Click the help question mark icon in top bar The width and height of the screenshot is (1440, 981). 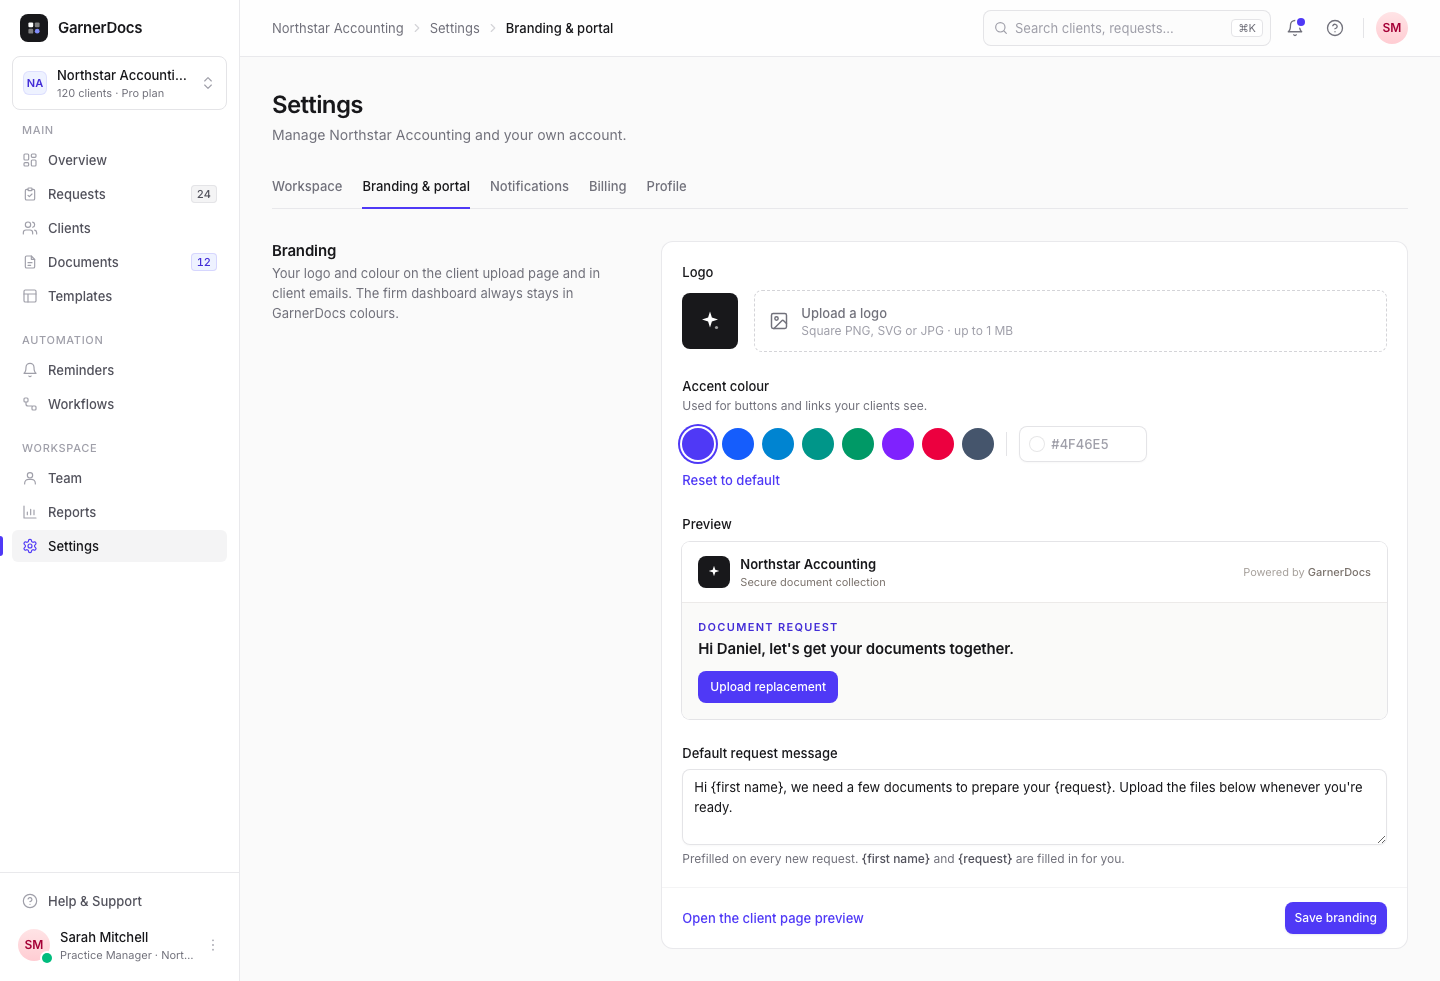tap(1335, 28)
